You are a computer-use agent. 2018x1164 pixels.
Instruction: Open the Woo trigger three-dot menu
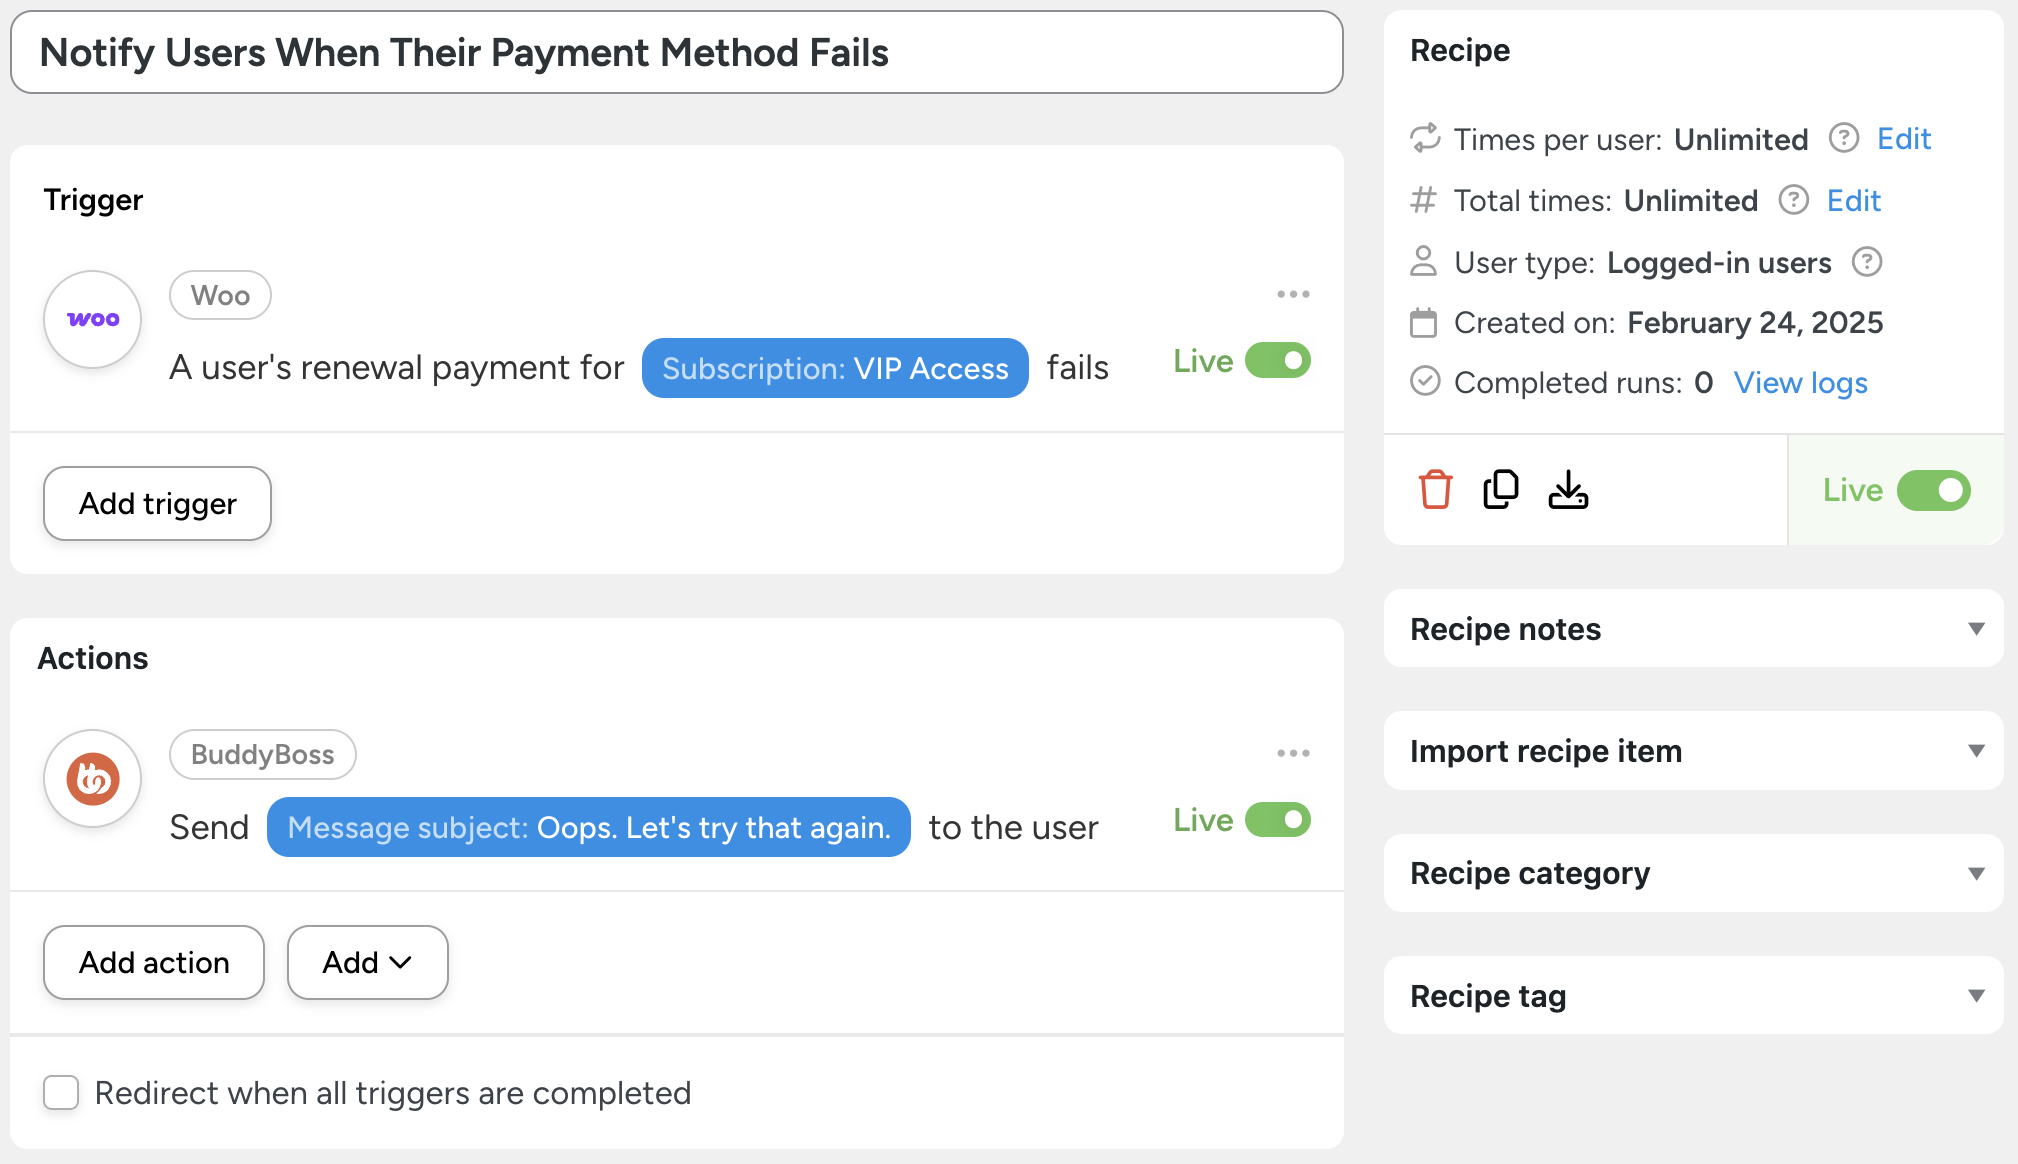tap(1293, 294)
